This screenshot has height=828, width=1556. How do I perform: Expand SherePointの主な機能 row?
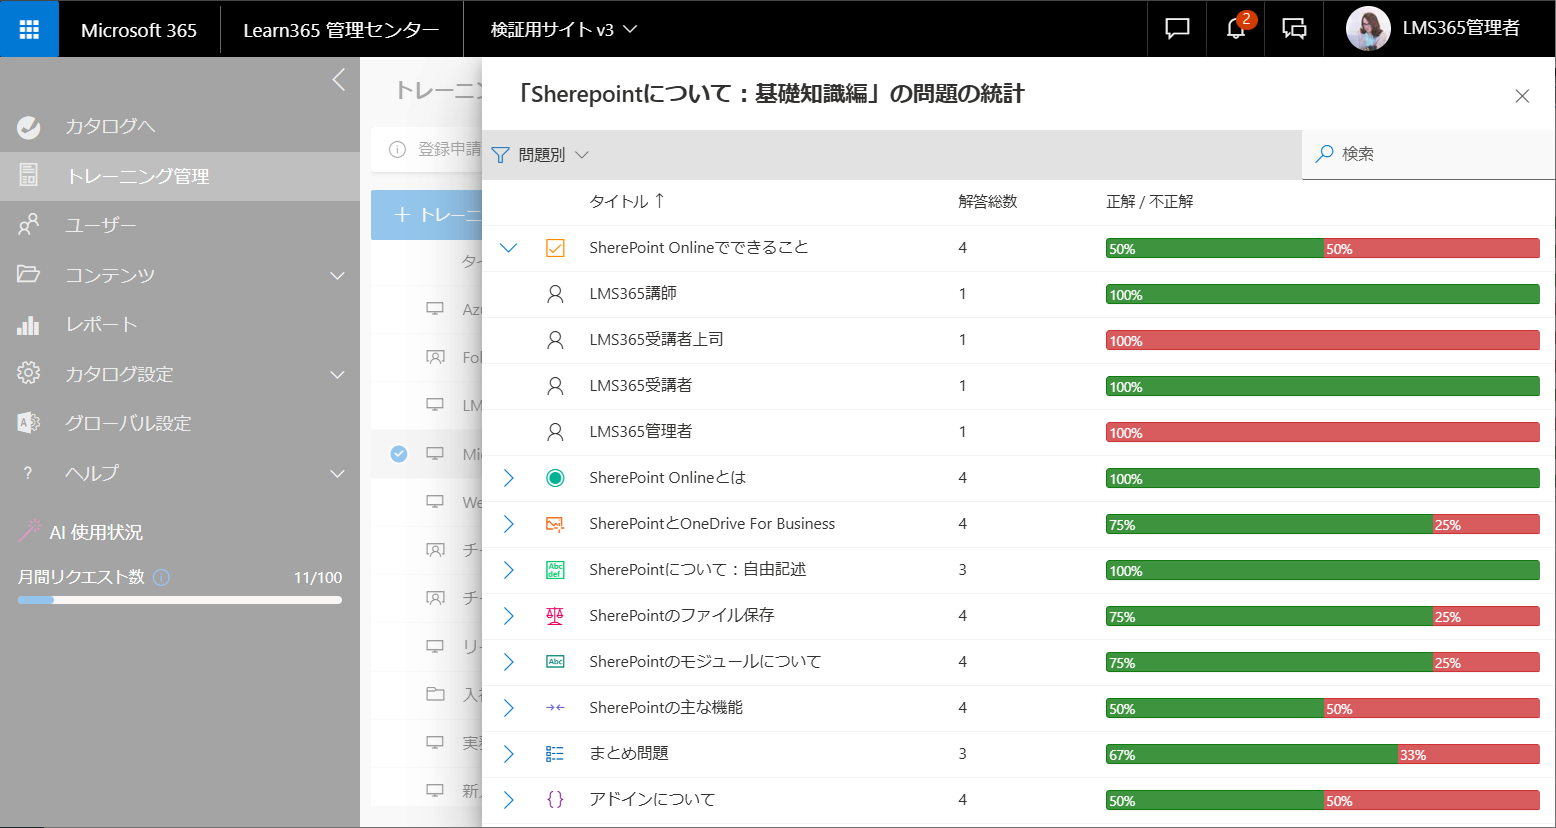click(x=509, y=708)
